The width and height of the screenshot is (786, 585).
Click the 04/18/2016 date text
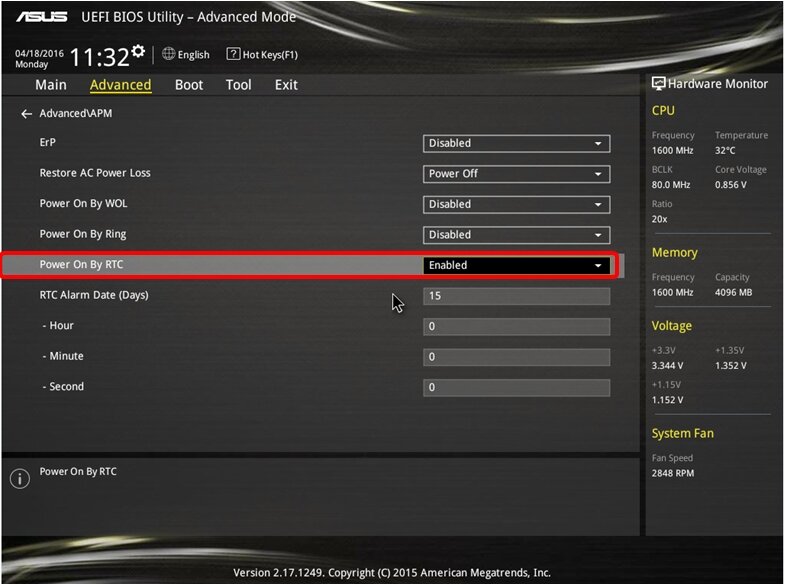[x=39, y=53]
